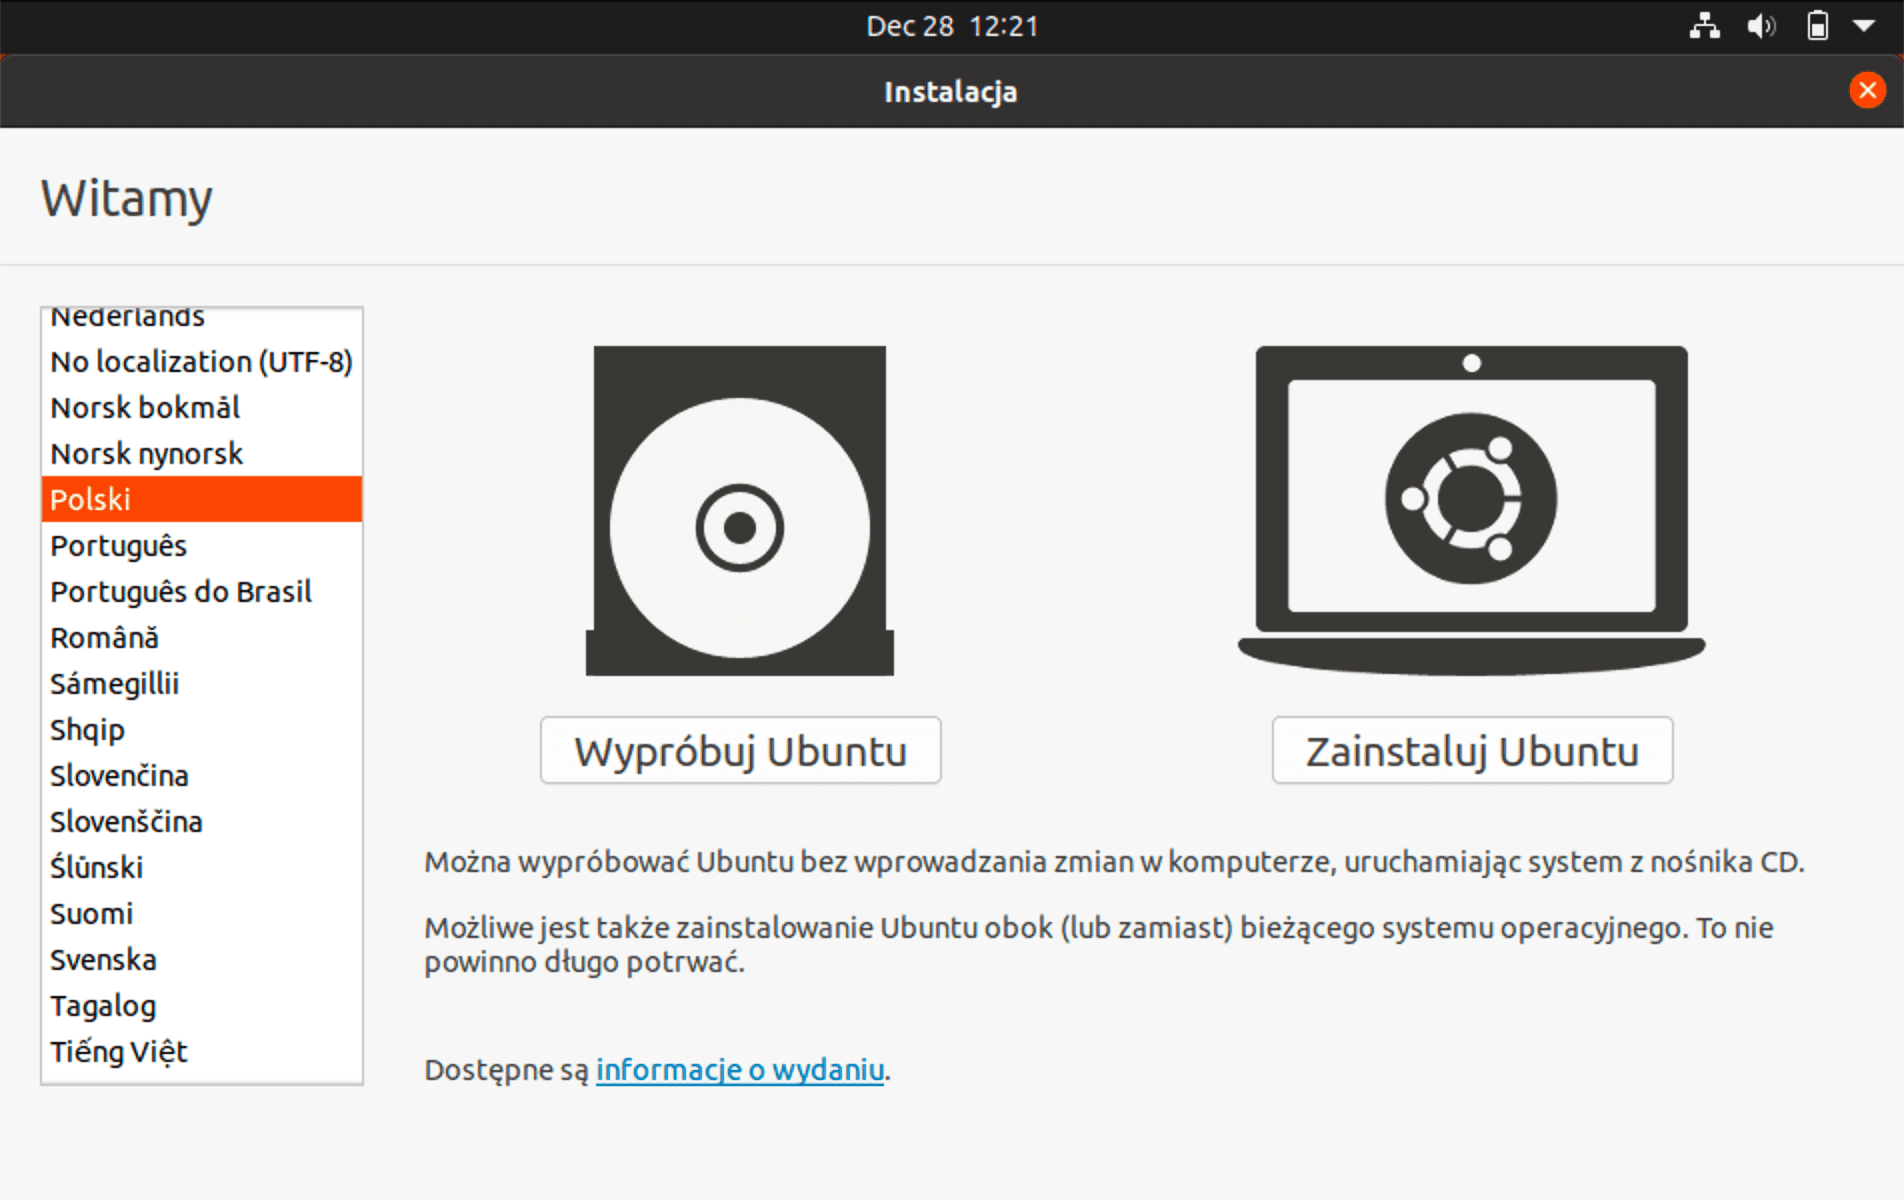1904x1200 pixels.
Task: Select Norsk nynorsk in language list
Action: pyautogui.click(x=202, y=453)
